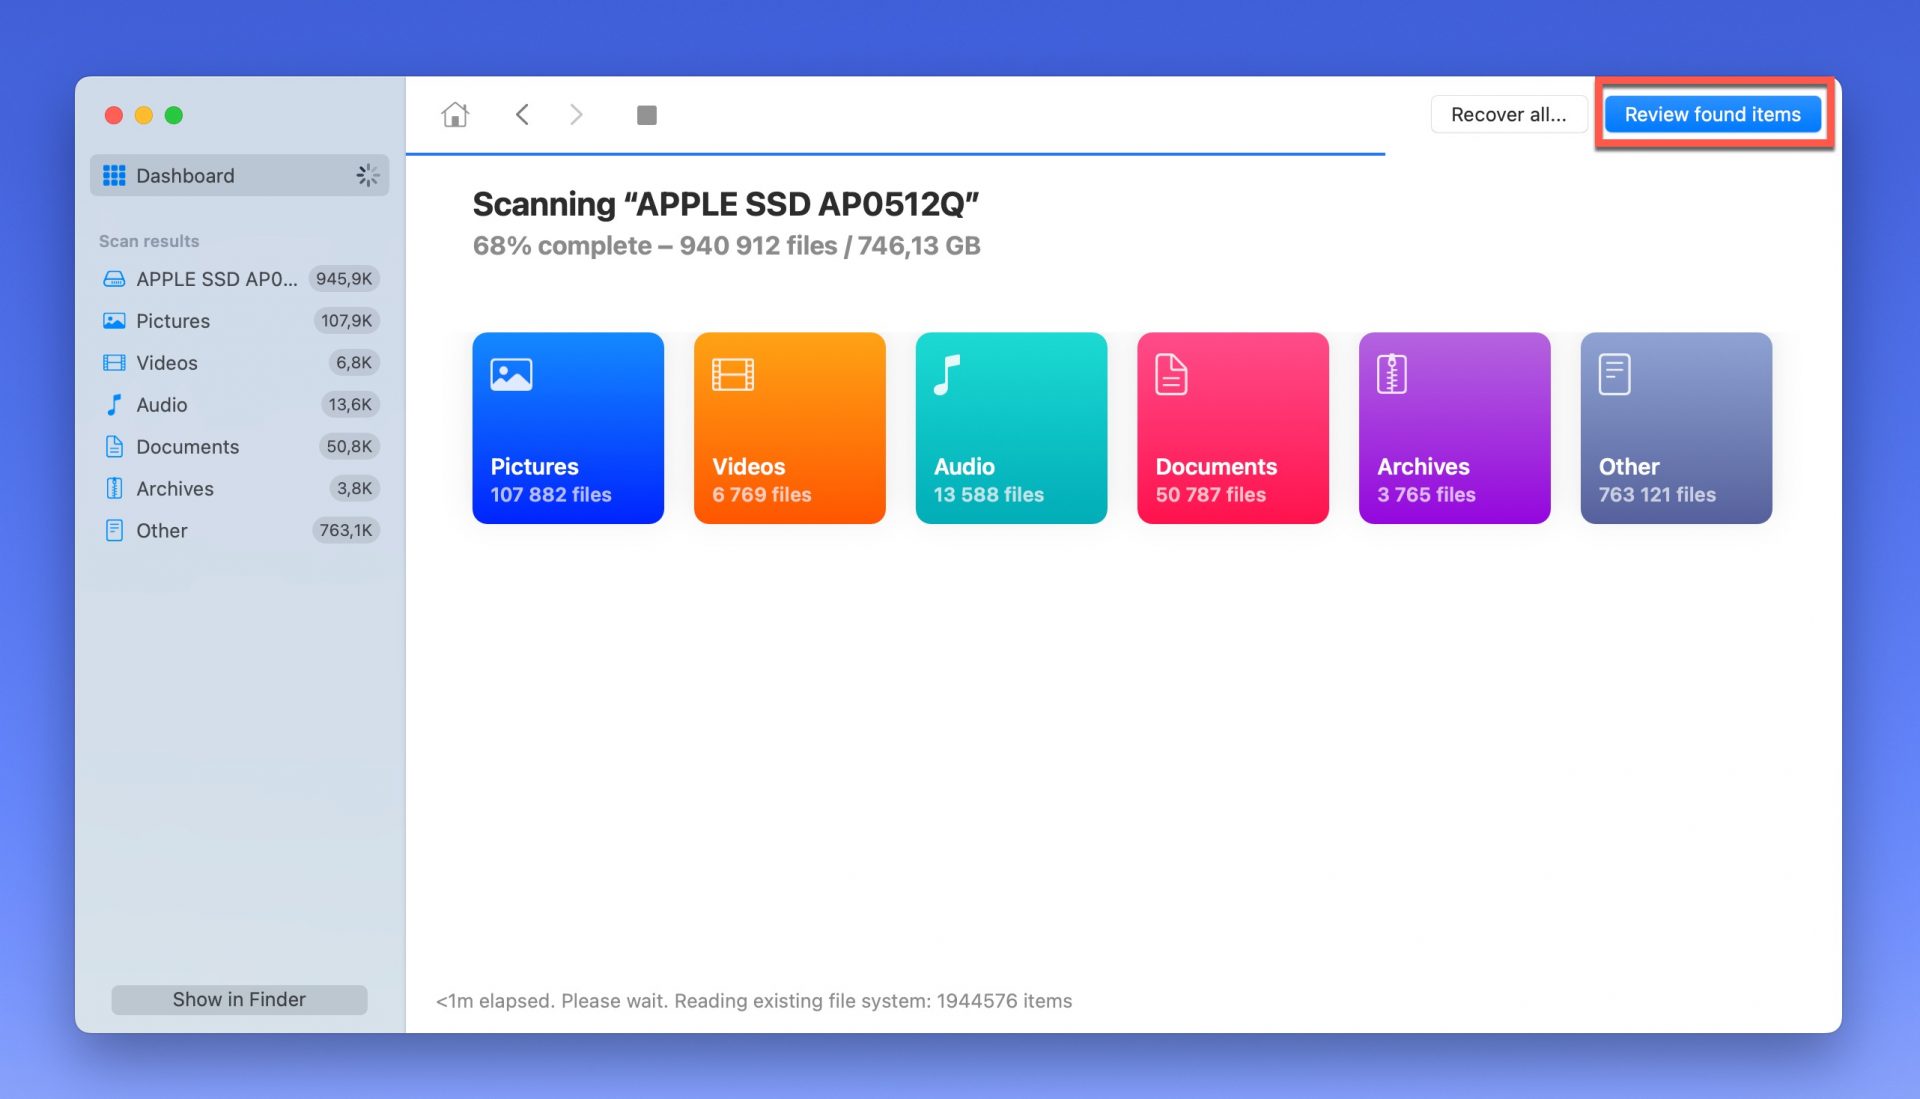
Task: Click the Pictures card image icon
Action: [511, 375]
